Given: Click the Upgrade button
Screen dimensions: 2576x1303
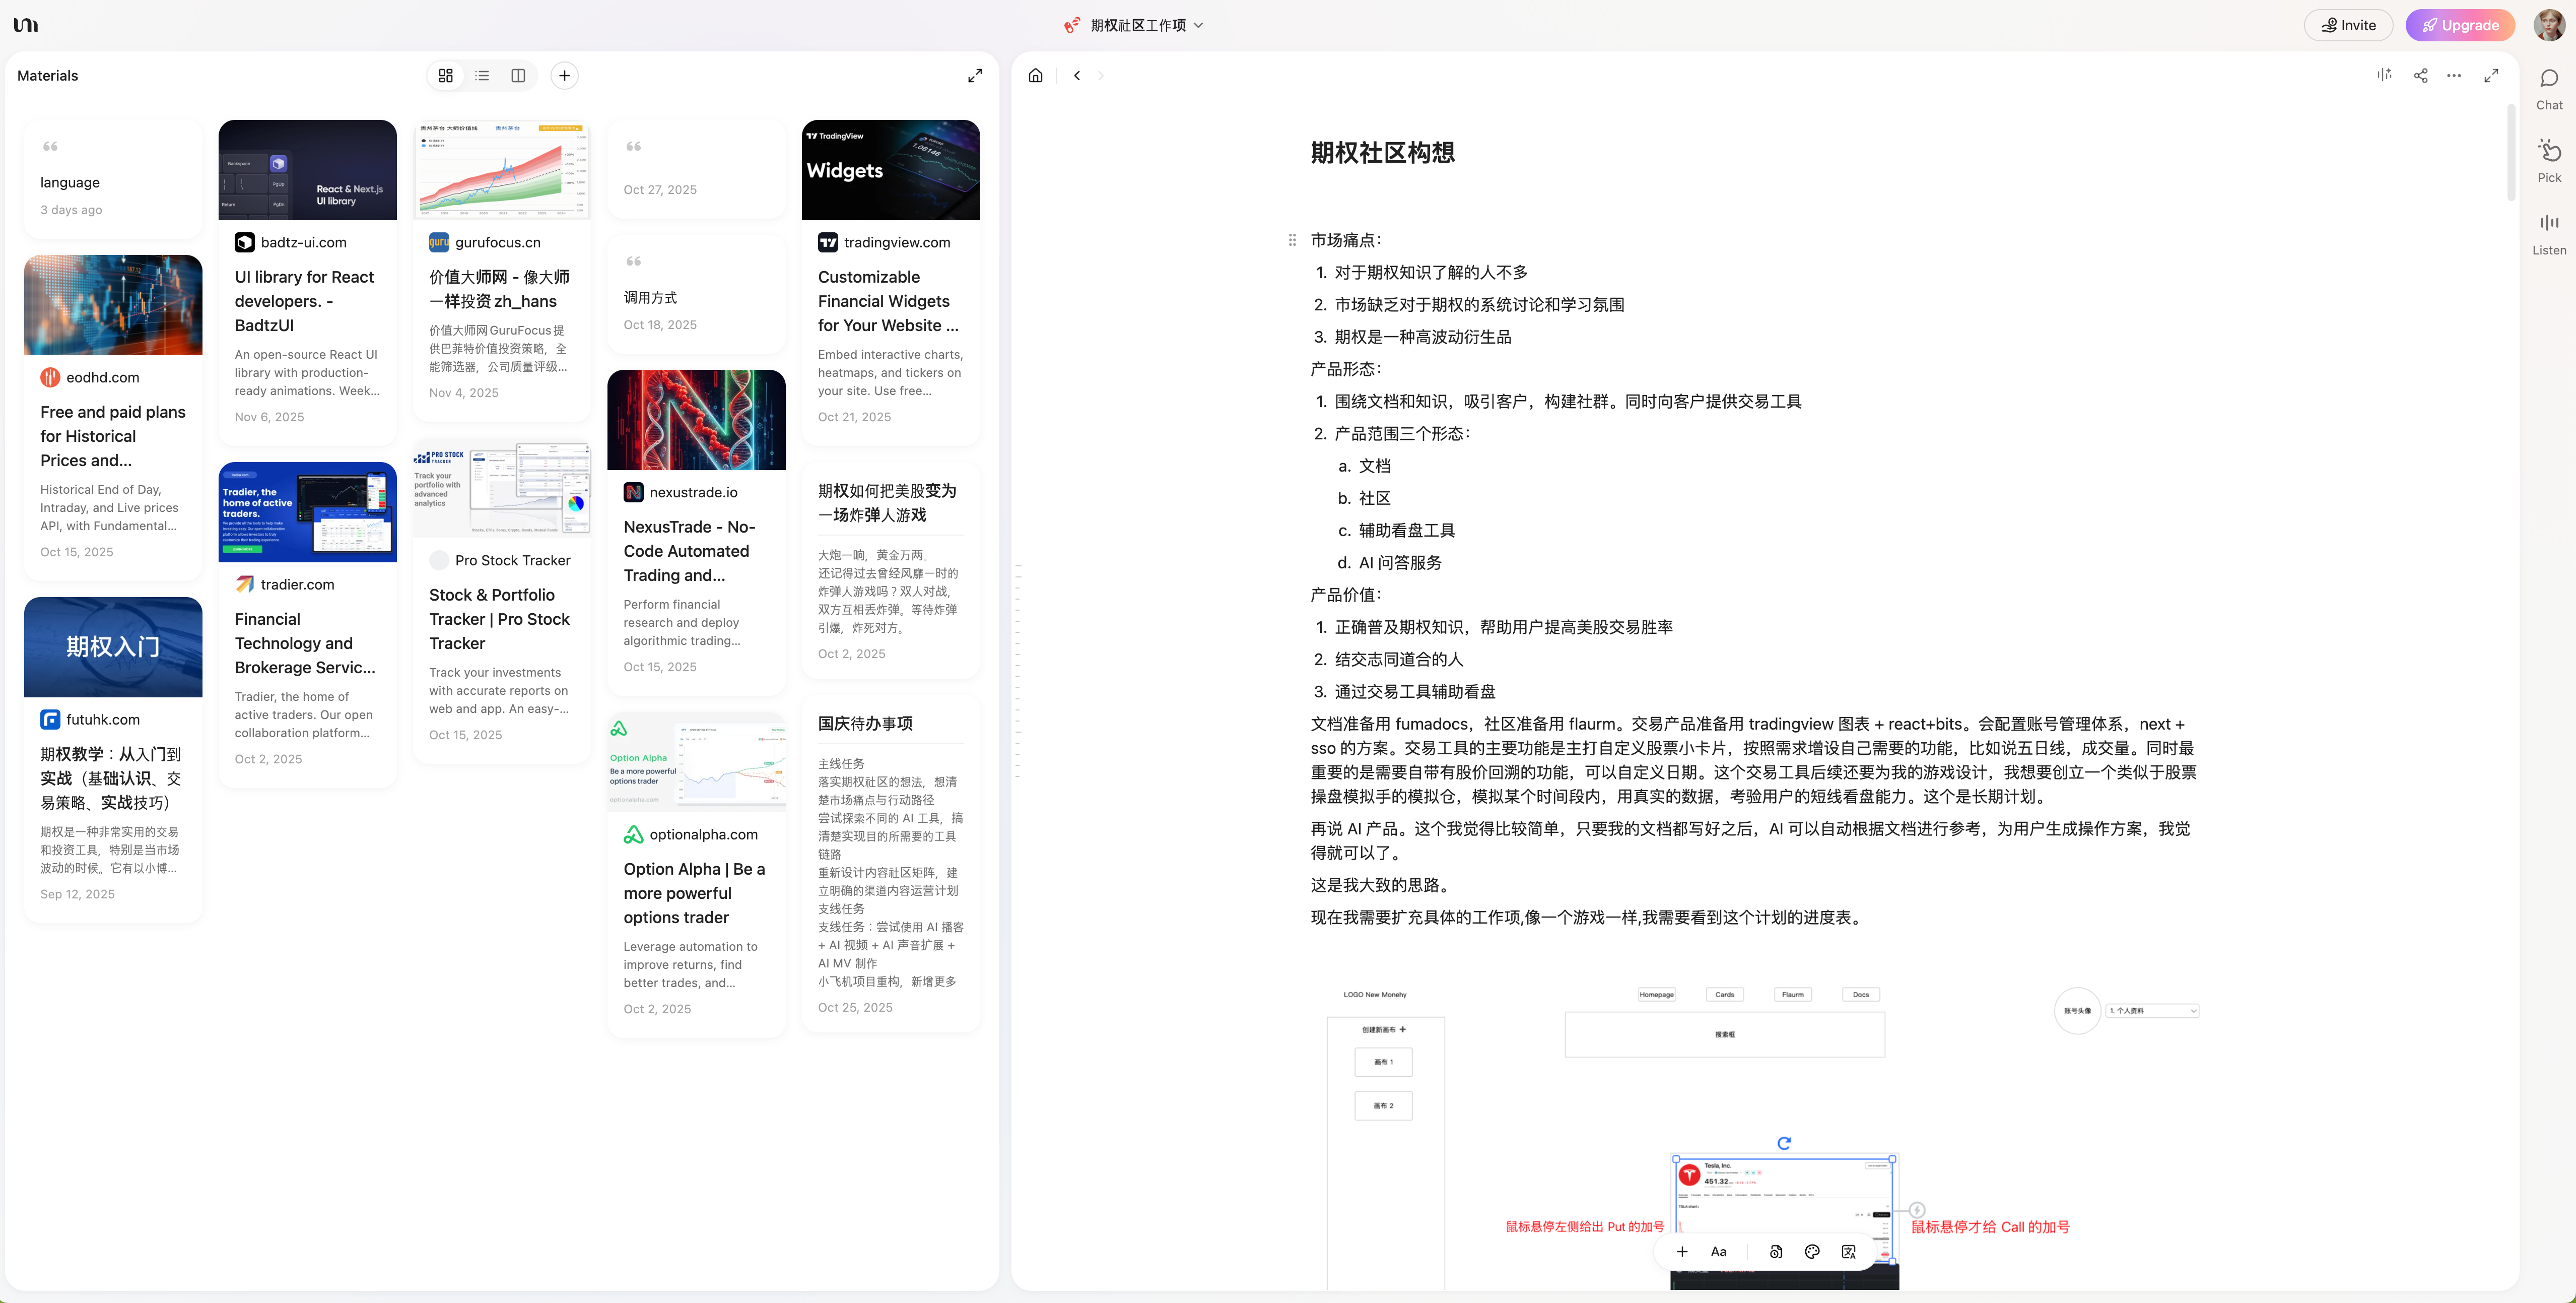Looking at the screenshot, I should [2459, 25].
